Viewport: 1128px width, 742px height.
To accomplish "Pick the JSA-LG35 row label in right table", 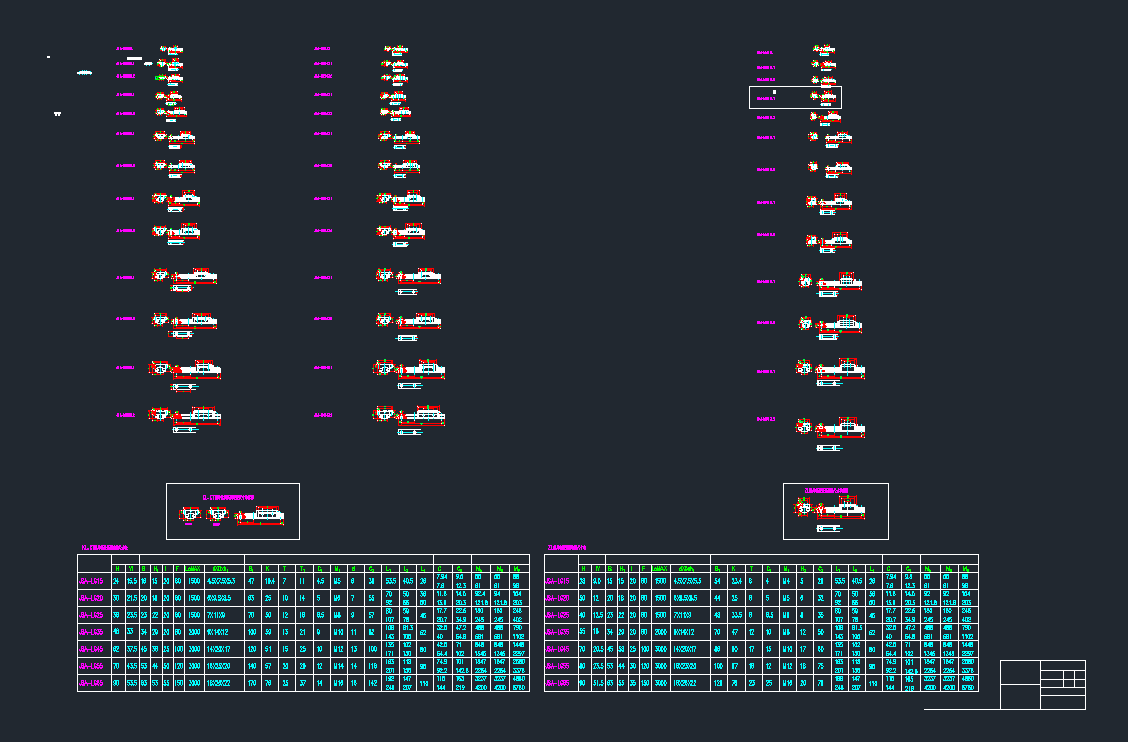I will click(560, 632).
